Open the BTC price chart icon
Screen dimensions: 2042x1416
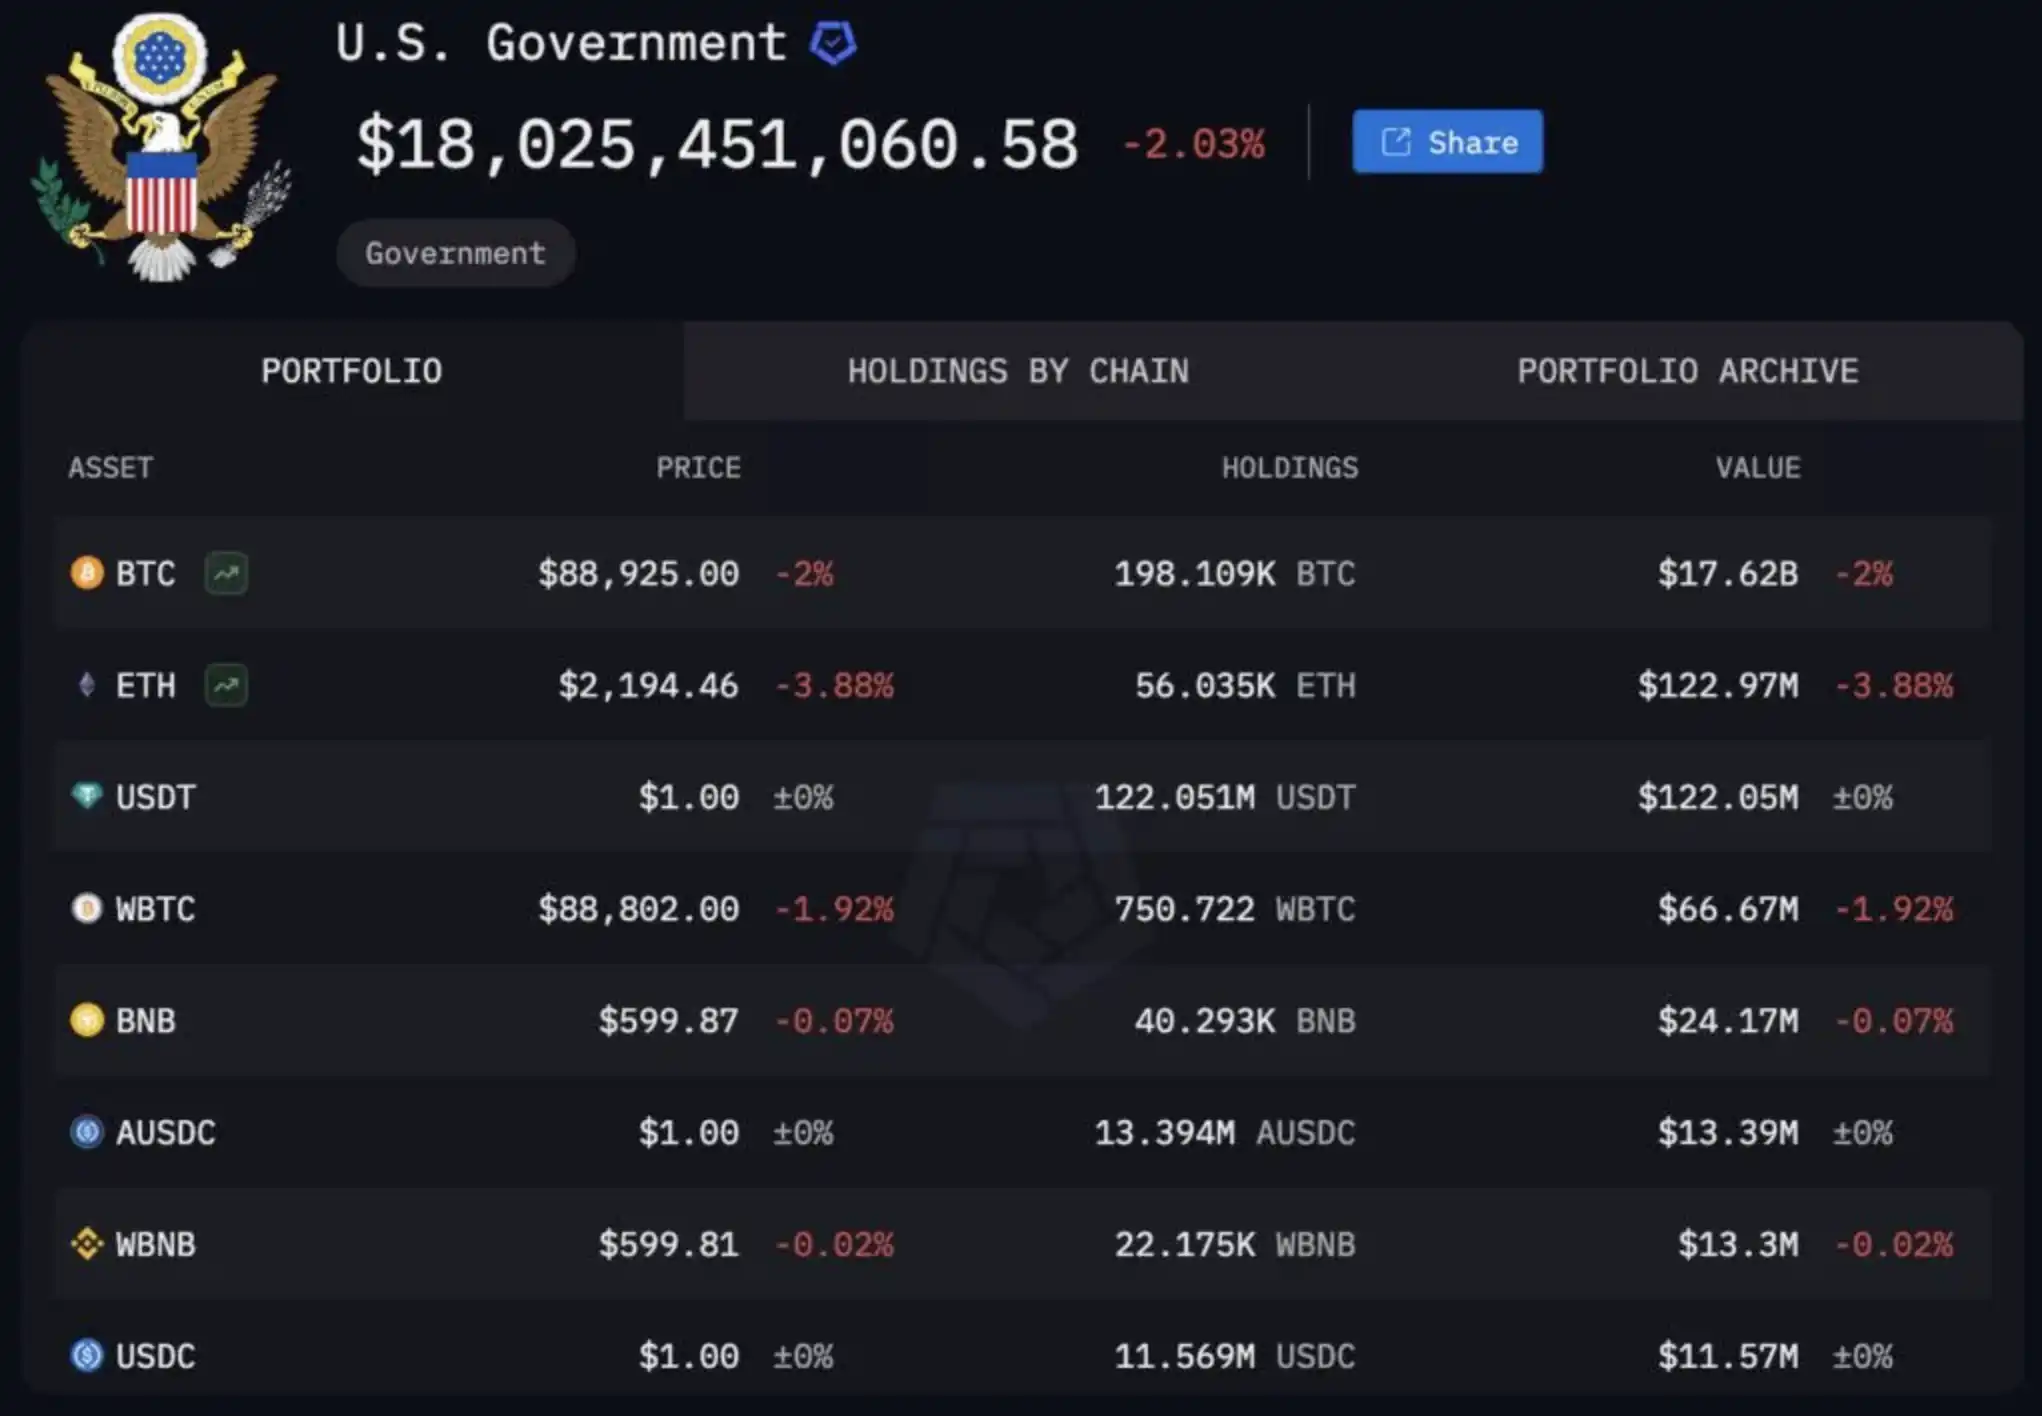click(226, 573)
